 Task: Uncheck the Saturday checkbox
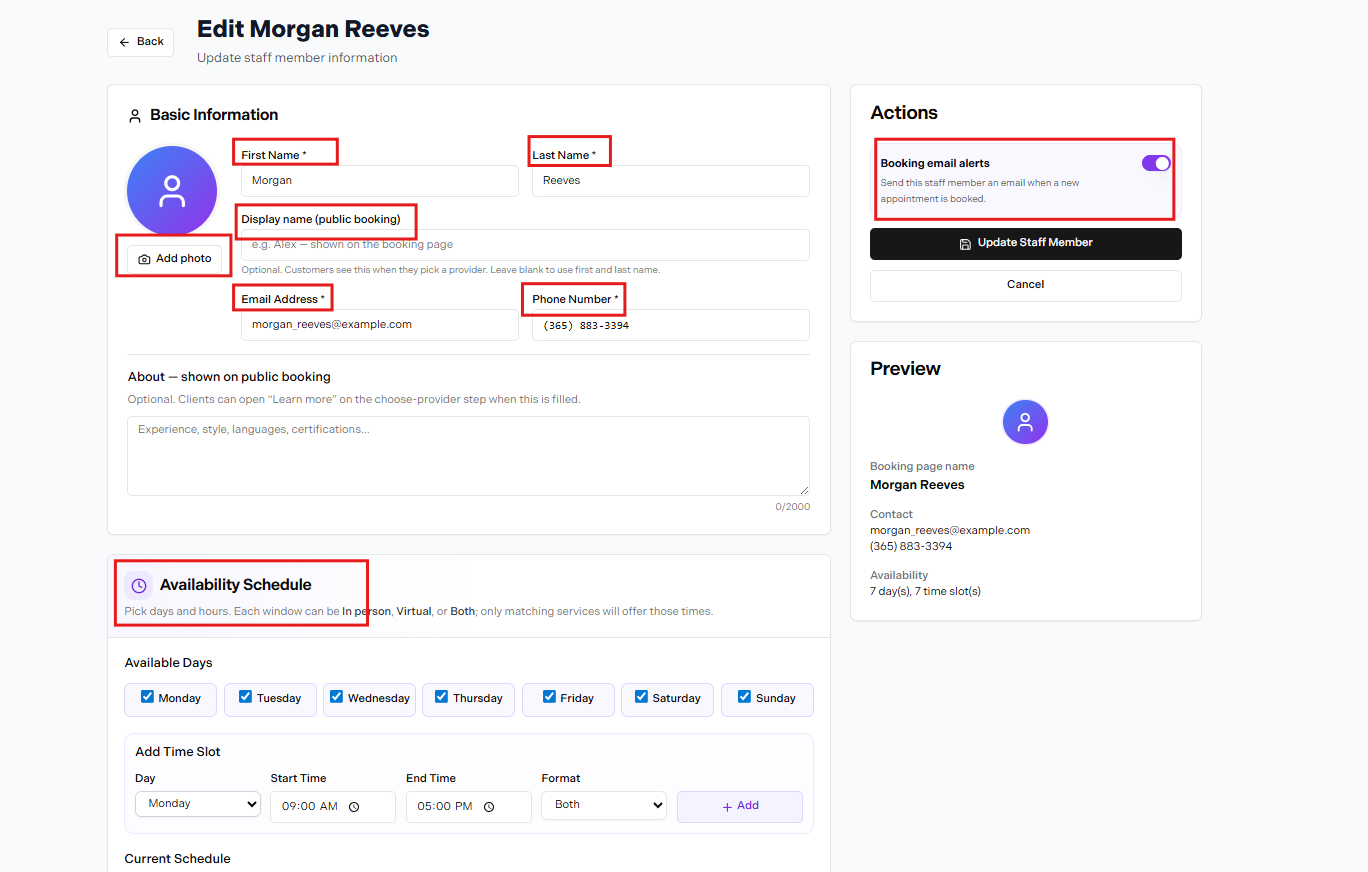[x=642, y=697]
